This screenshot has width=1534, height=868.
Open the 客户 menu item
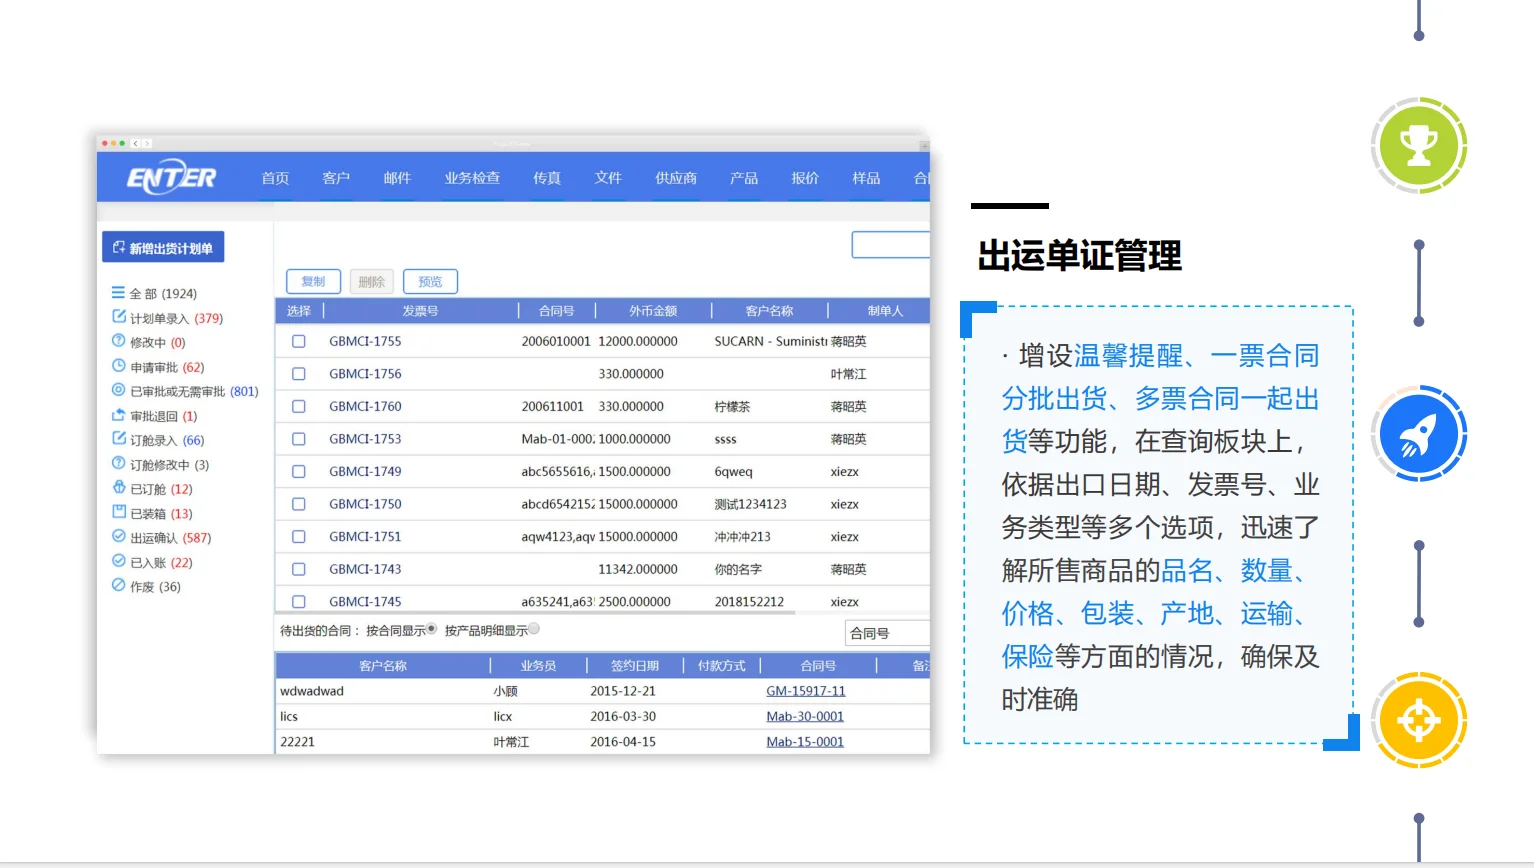click(336, 177)
